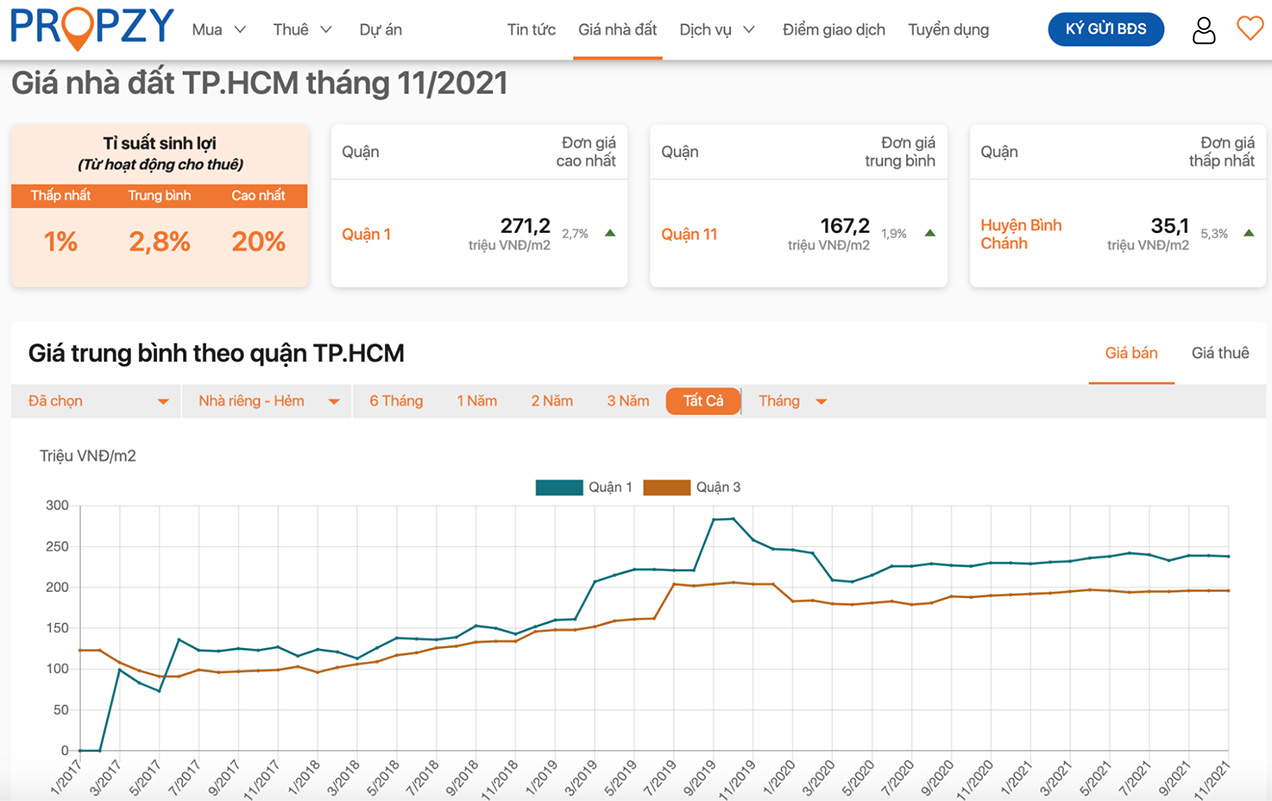Switch to the Giá thuê tab

tap(1220, 353)
